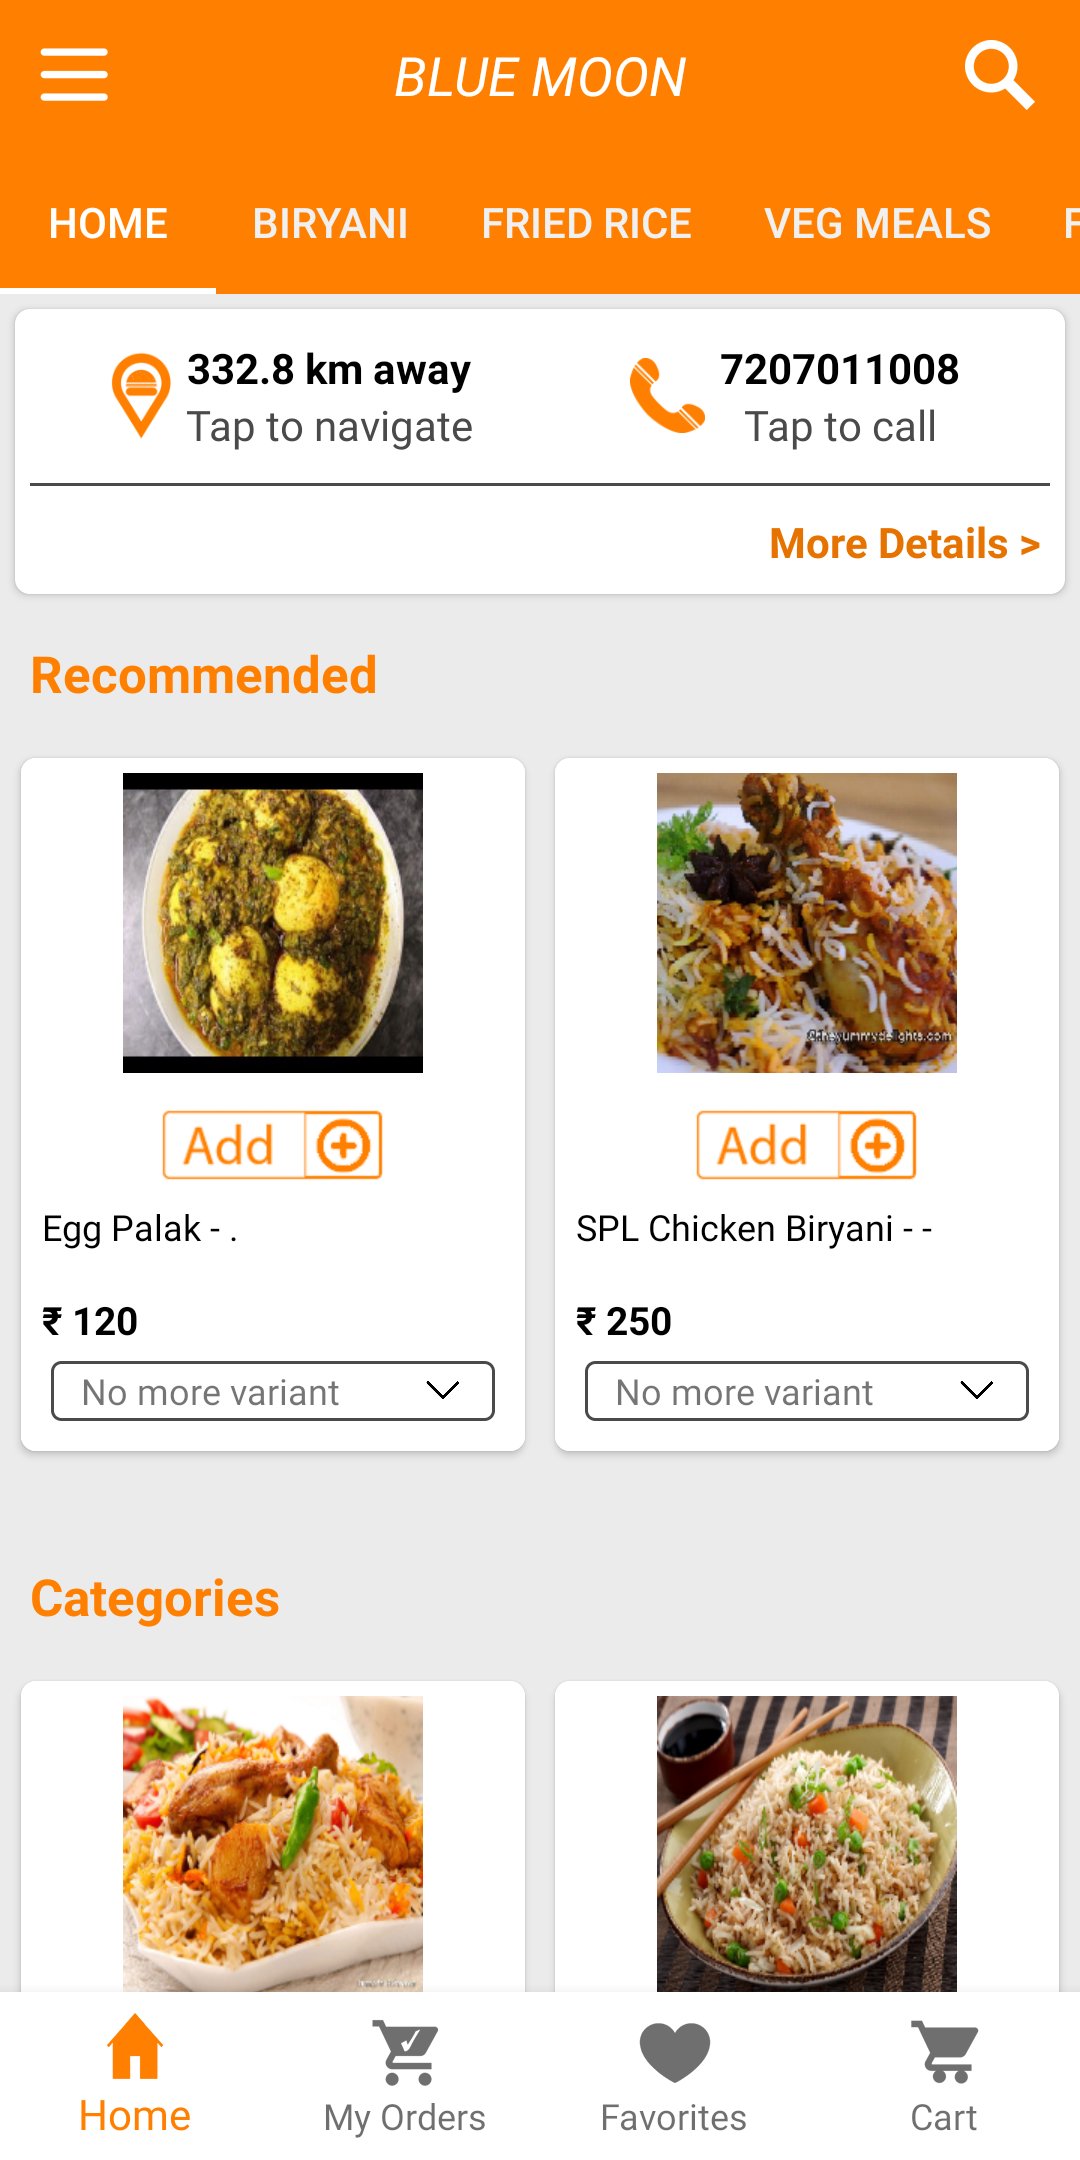The height and width of the screenshot is (2160, 1080).
Task: Switch to the FRIED RICE tab
Action: (x=586, y=224)
